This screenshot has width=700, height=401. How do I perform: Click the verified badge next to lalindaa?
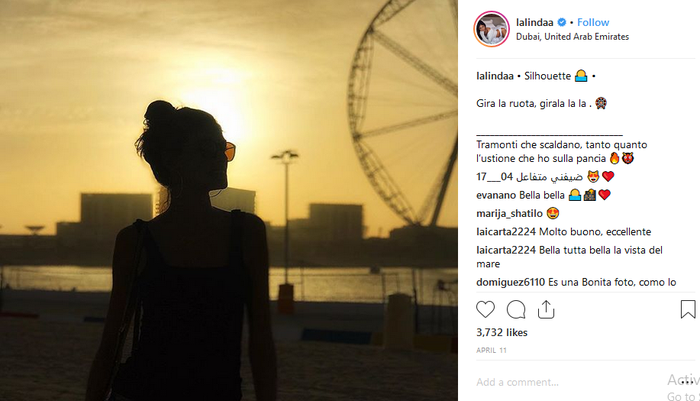(x=562, y=22)
